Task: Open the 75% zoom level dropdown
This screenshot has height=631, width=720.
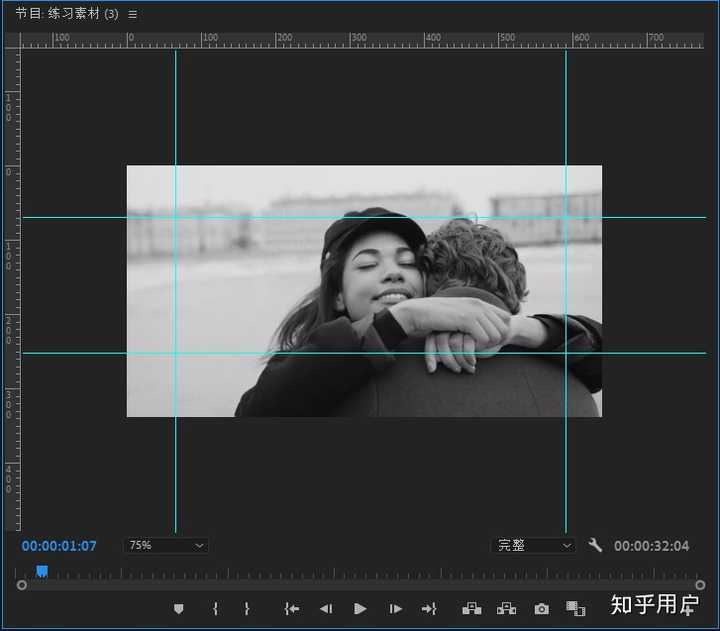Action: (166, 545)
